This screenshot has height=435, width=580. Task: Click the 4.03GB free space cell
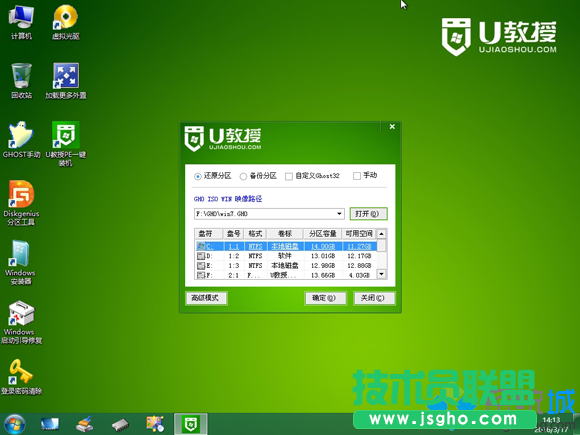359,275
